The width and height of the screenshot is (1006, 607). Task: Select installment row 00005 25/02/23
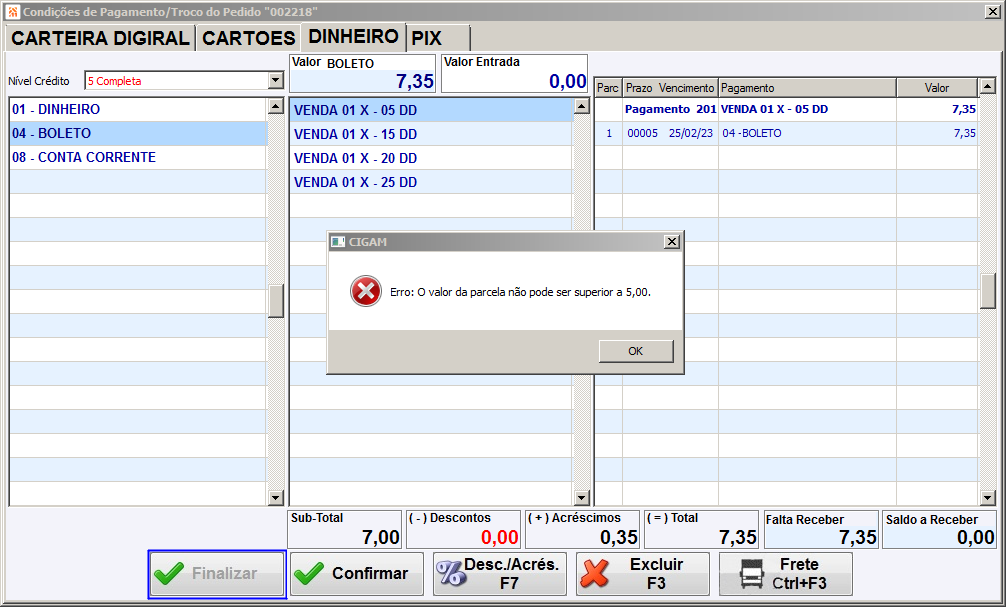tap(786, 133)
